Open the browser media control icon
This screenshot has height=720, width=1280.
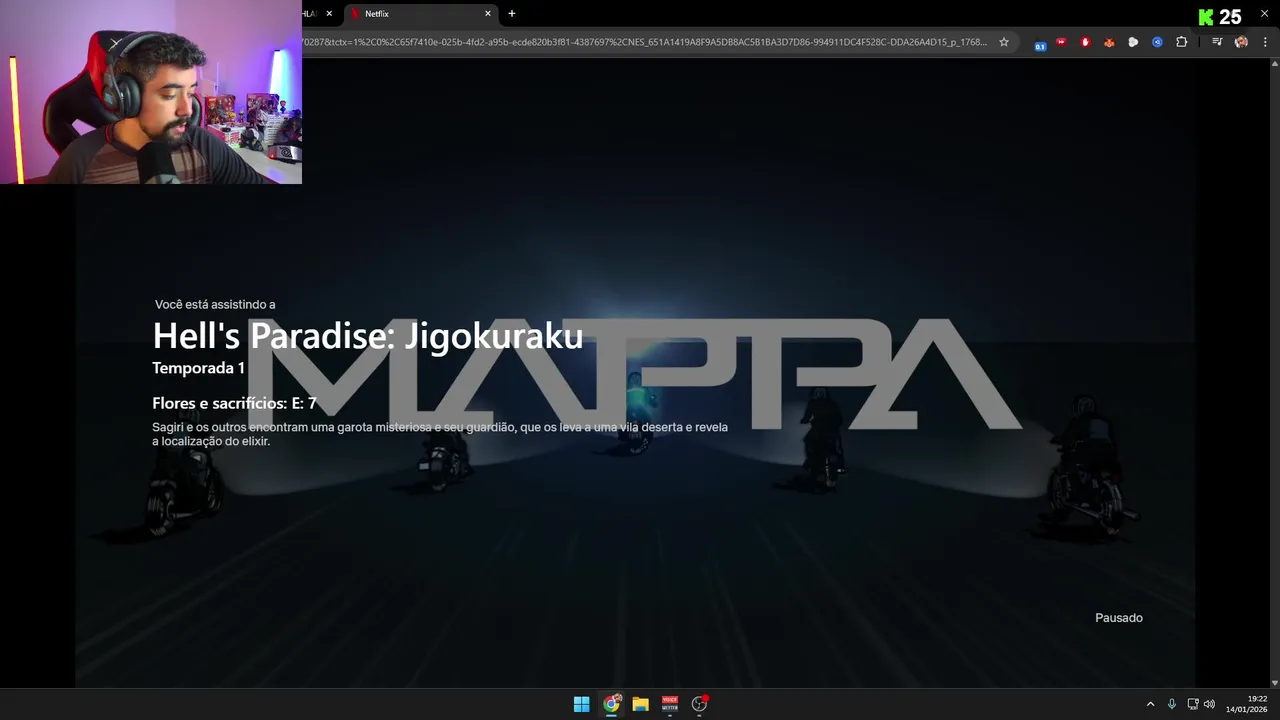(1217, 42)
